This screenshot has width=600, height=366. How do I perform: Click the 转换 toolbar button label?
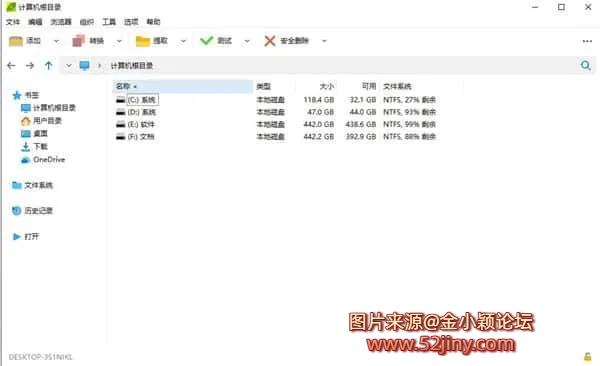97,41
